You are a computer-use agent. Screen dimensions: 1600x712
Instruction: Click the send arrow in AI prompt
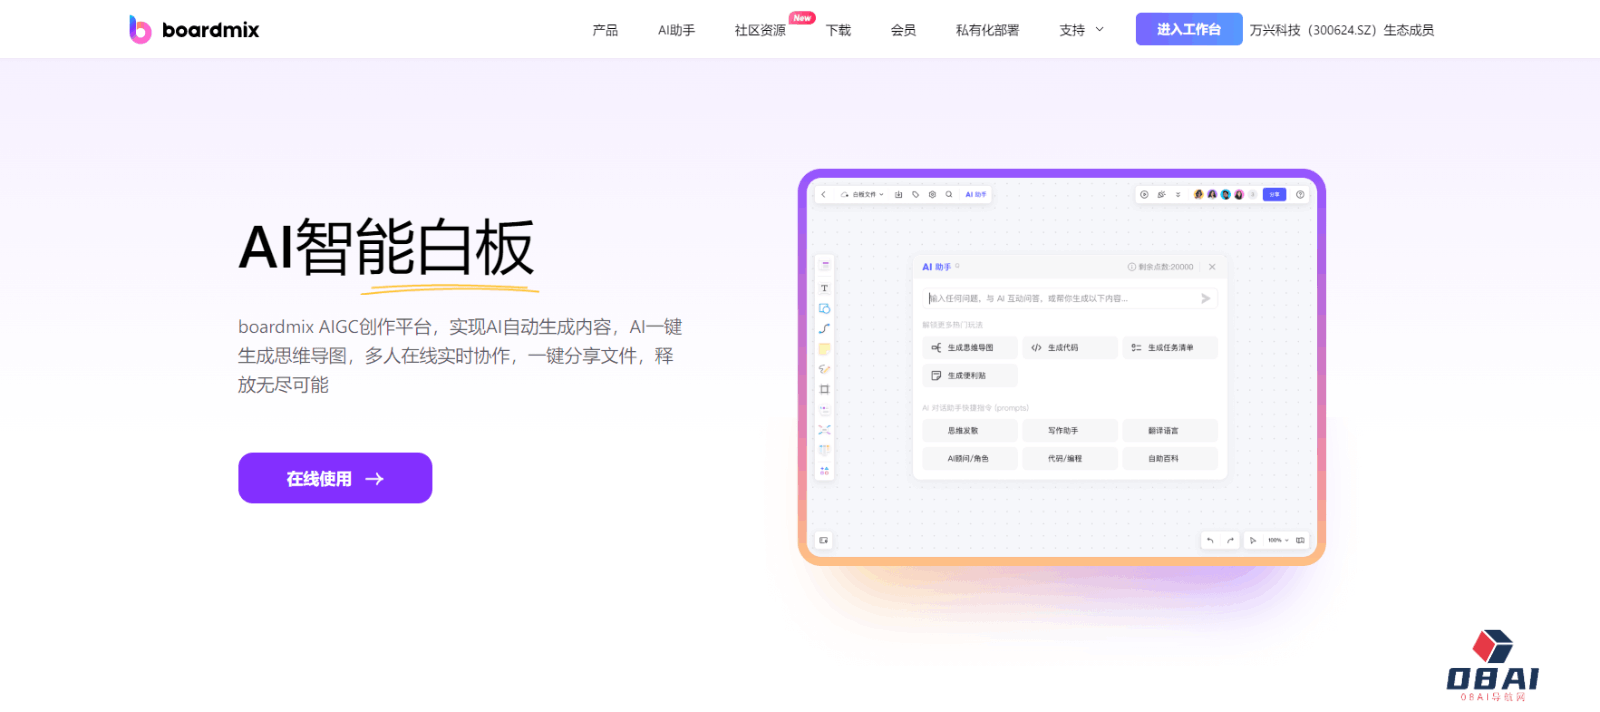coord(1205,298)
